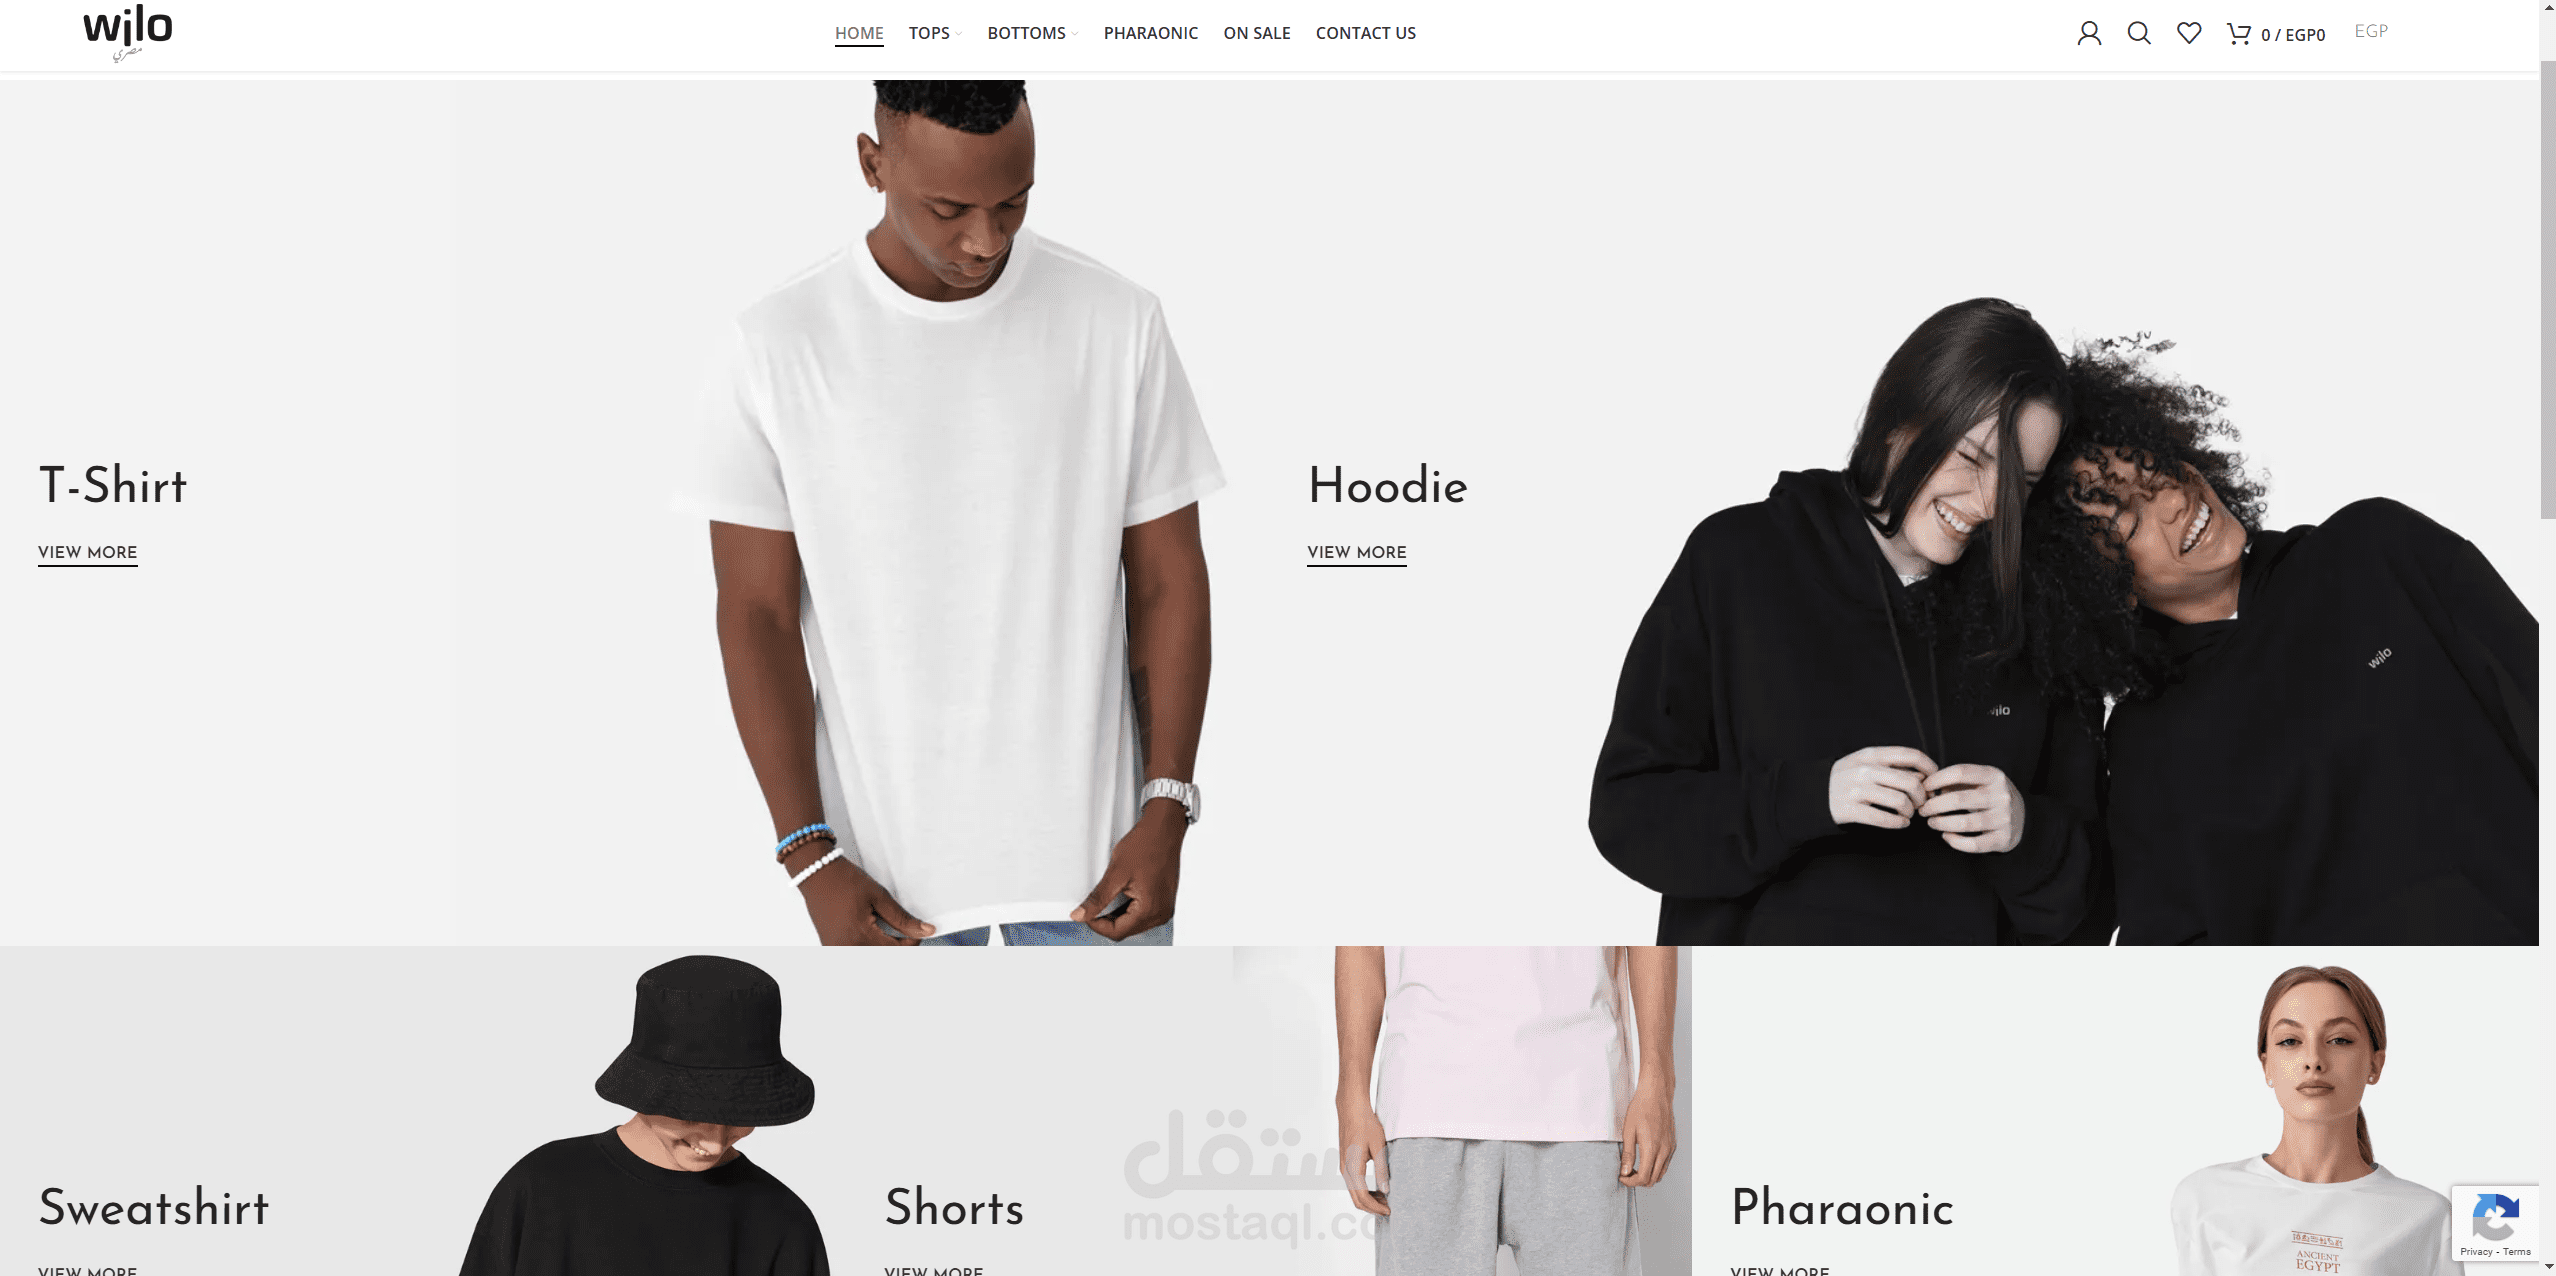
Task: Click VIEW MORE under T-Shirt
Action: [x=88, y=553]
